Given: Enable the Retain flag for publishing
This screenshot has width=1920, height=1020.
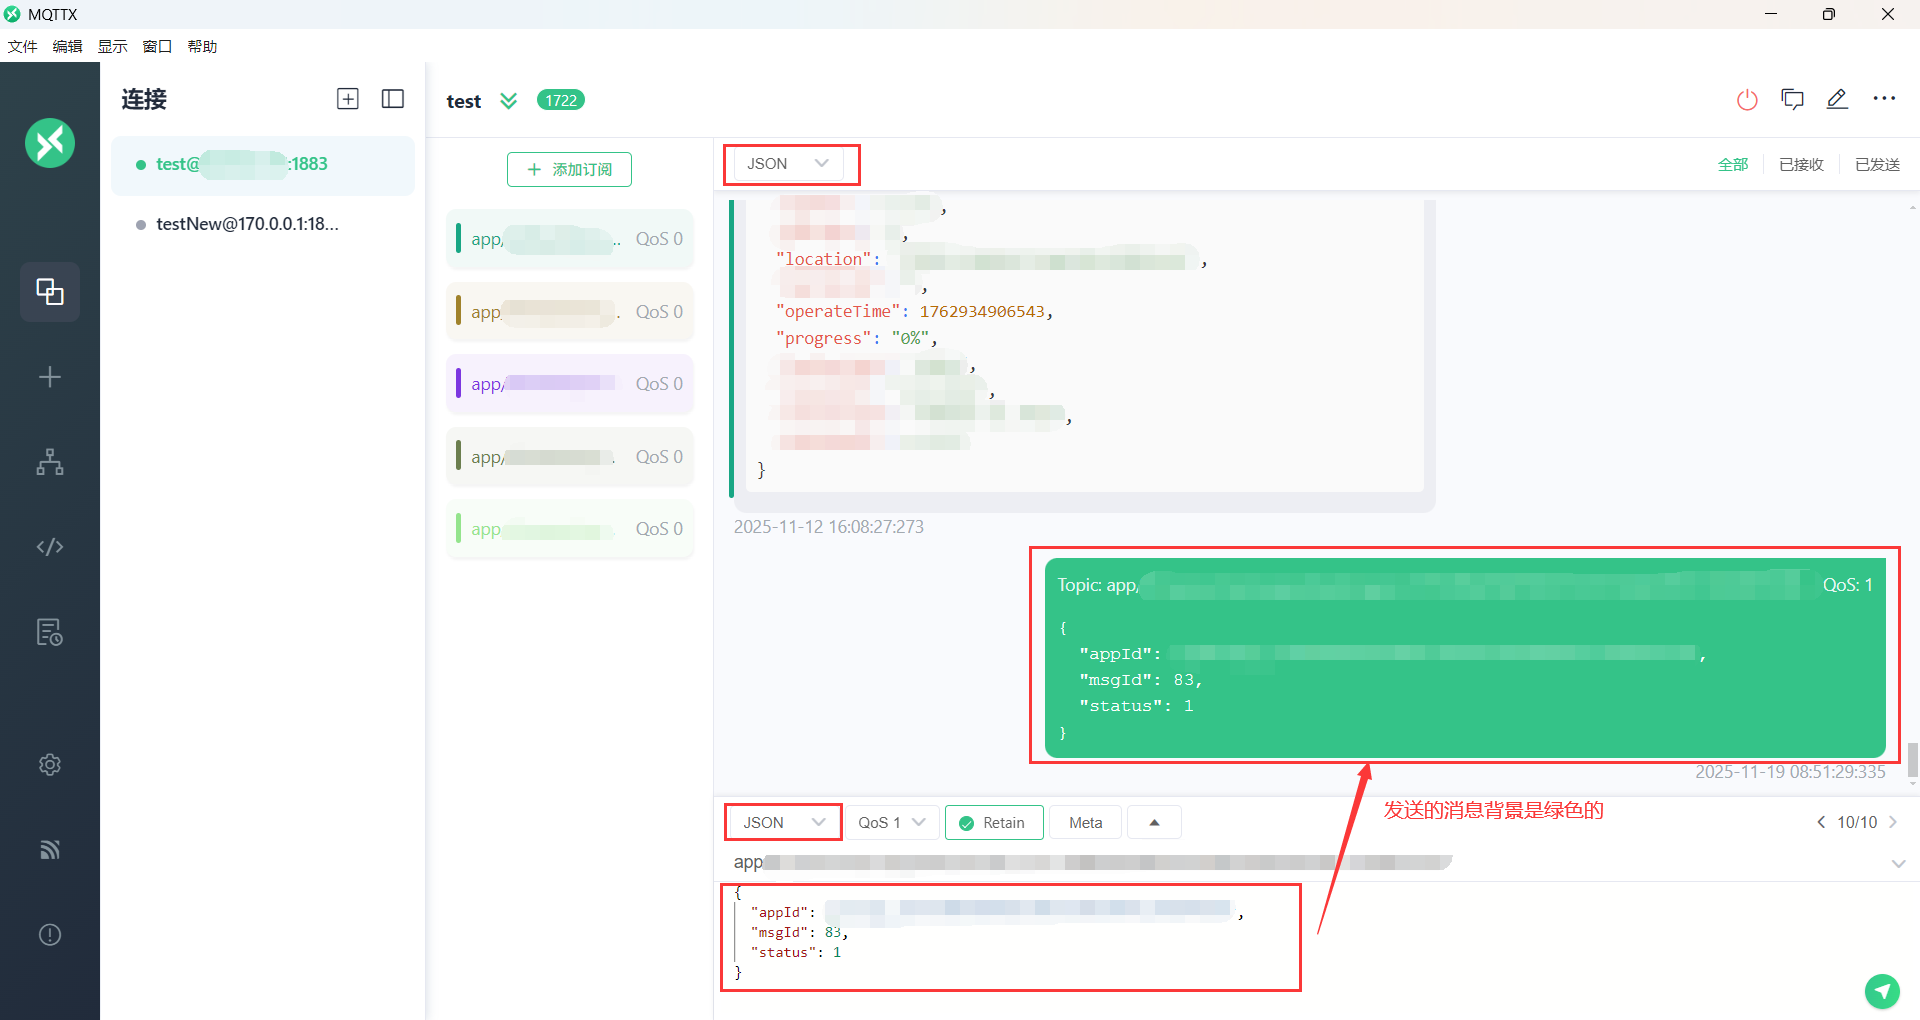Looking at the screenshot, I should tap(993, 822).
